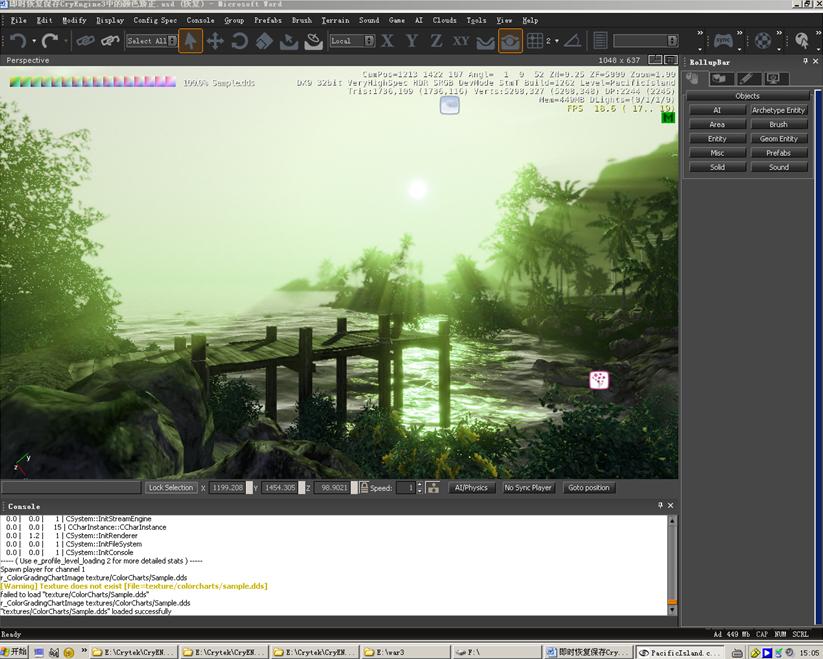Toggle the X axis constraint
Image resolution: width=823 pixels, height=659 pixels.
pyautogui.click(x=387, y=41)
